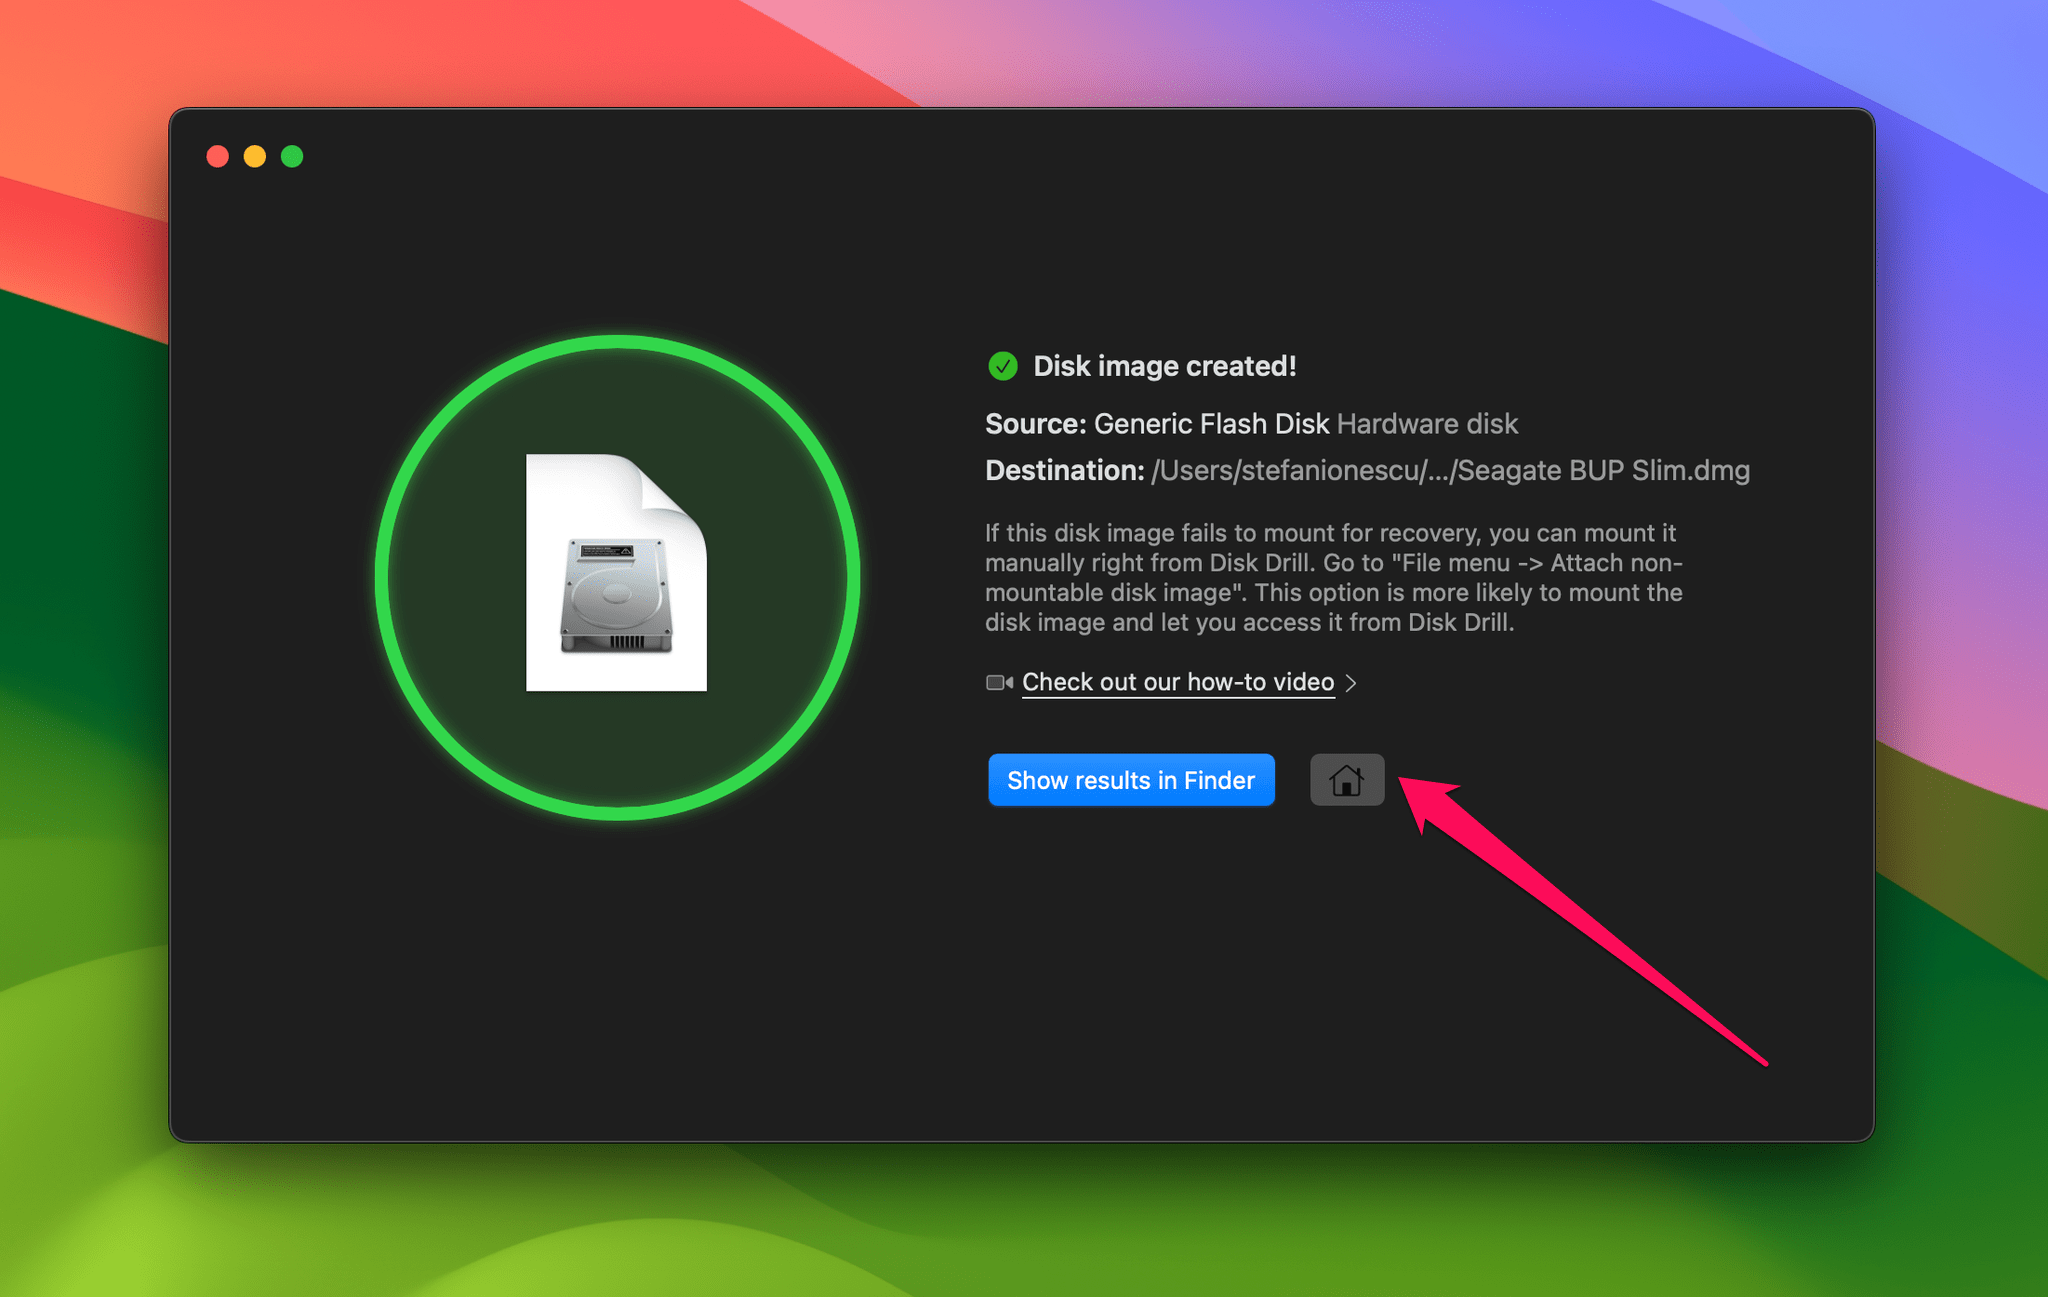Click the 'Source:' label
Image resolution: width=2048 pixels, height=1297 pixels.
(1035, 424)
